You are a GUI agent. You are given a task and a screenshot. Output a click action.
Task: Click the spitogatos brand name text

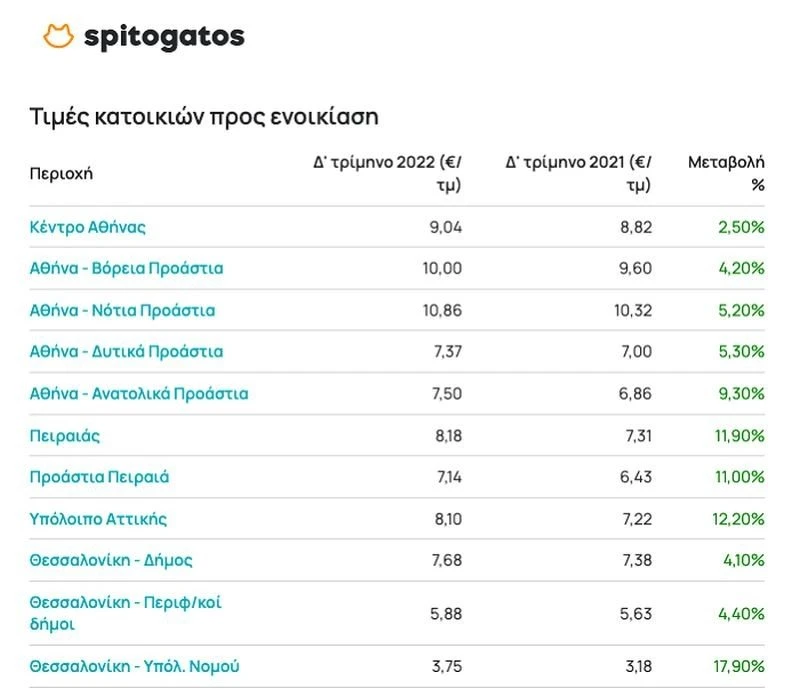(164, 37)
